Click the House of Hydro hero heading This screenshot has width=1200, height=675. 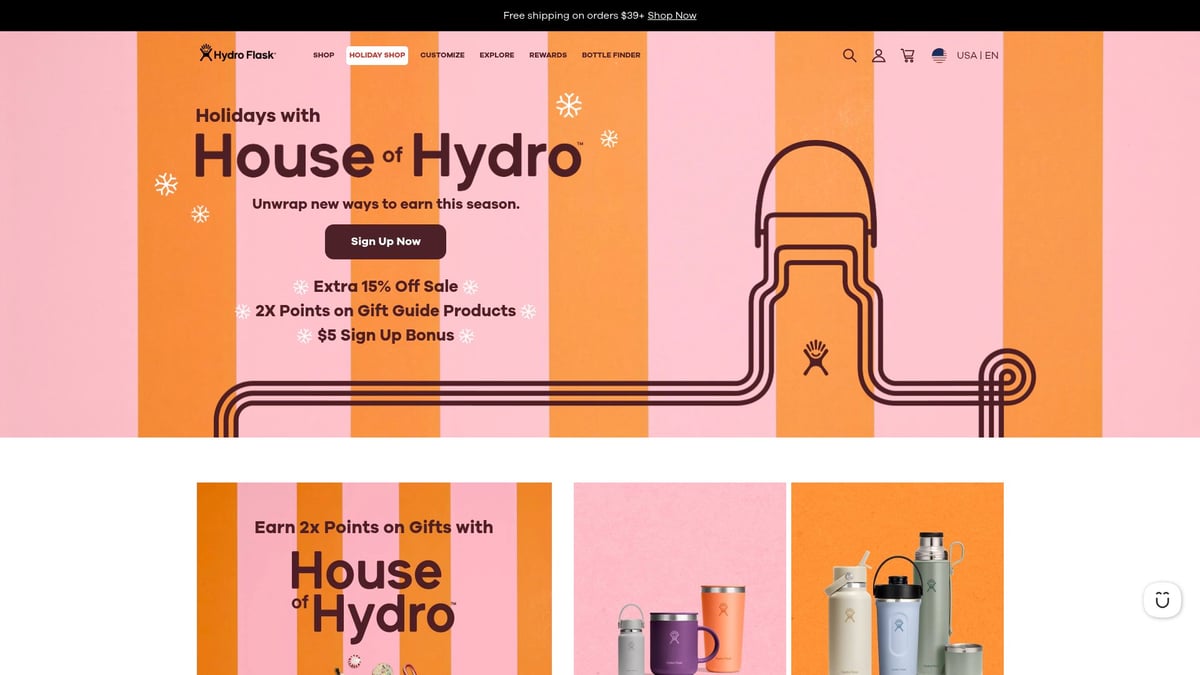387,156
